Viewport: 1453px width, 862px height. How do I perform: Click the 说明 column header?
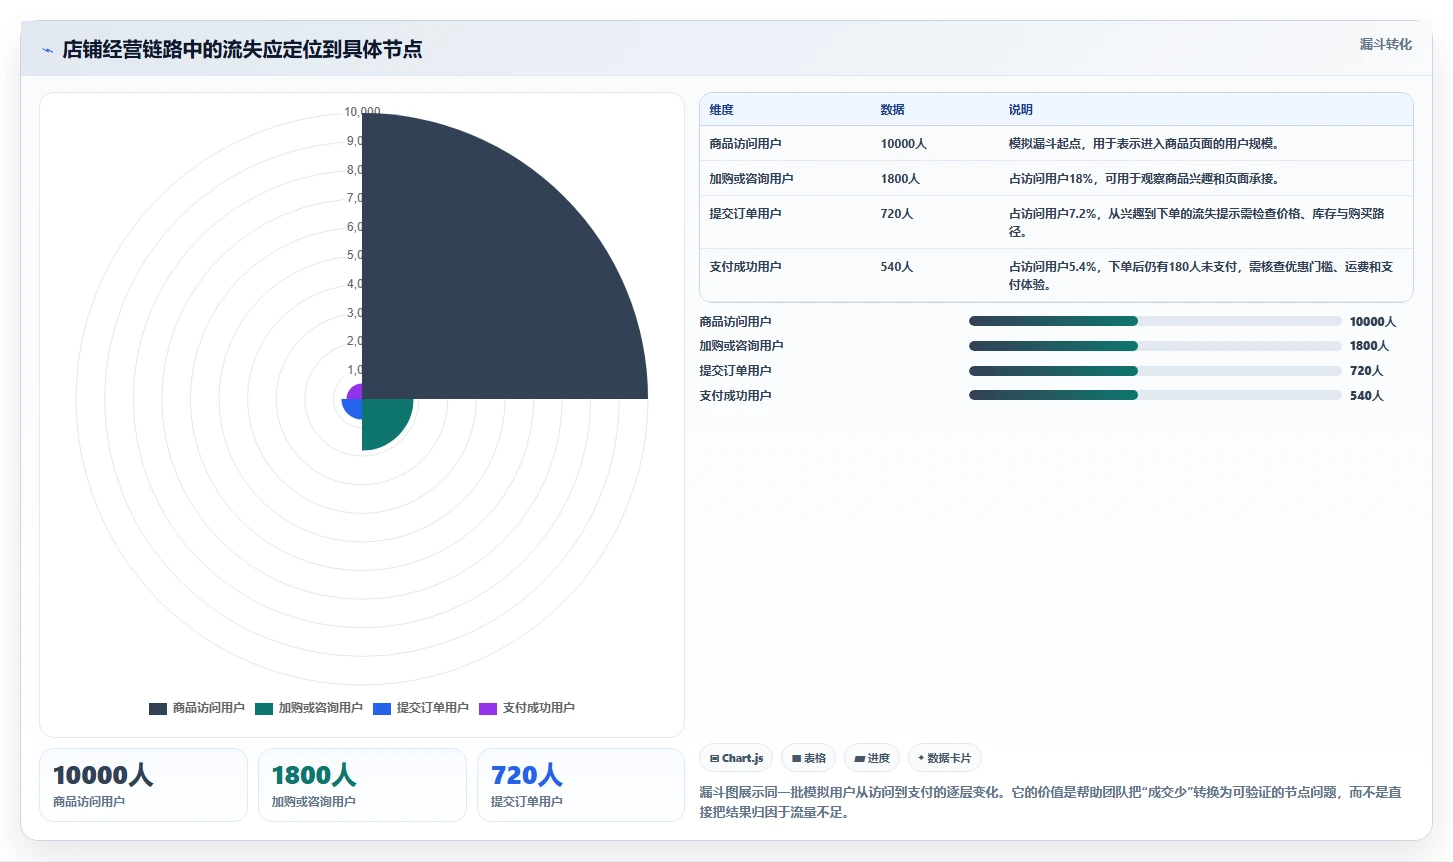[x=1020, y=110]
